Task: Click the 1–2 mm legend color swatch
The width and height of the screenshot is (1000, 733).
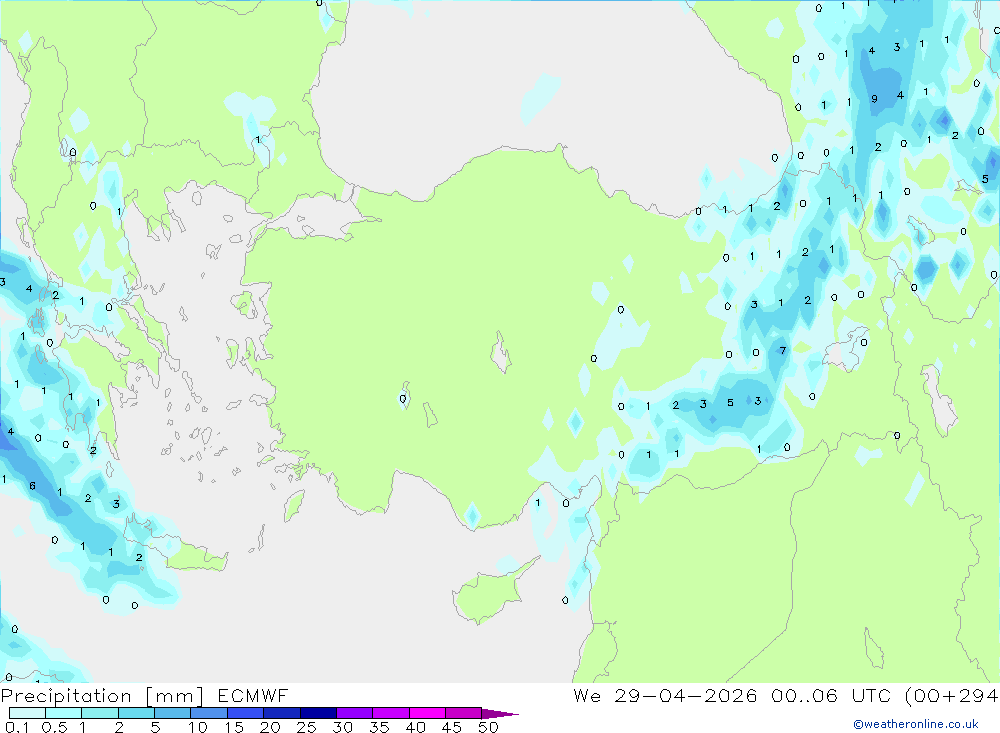Action: (100, 713)
